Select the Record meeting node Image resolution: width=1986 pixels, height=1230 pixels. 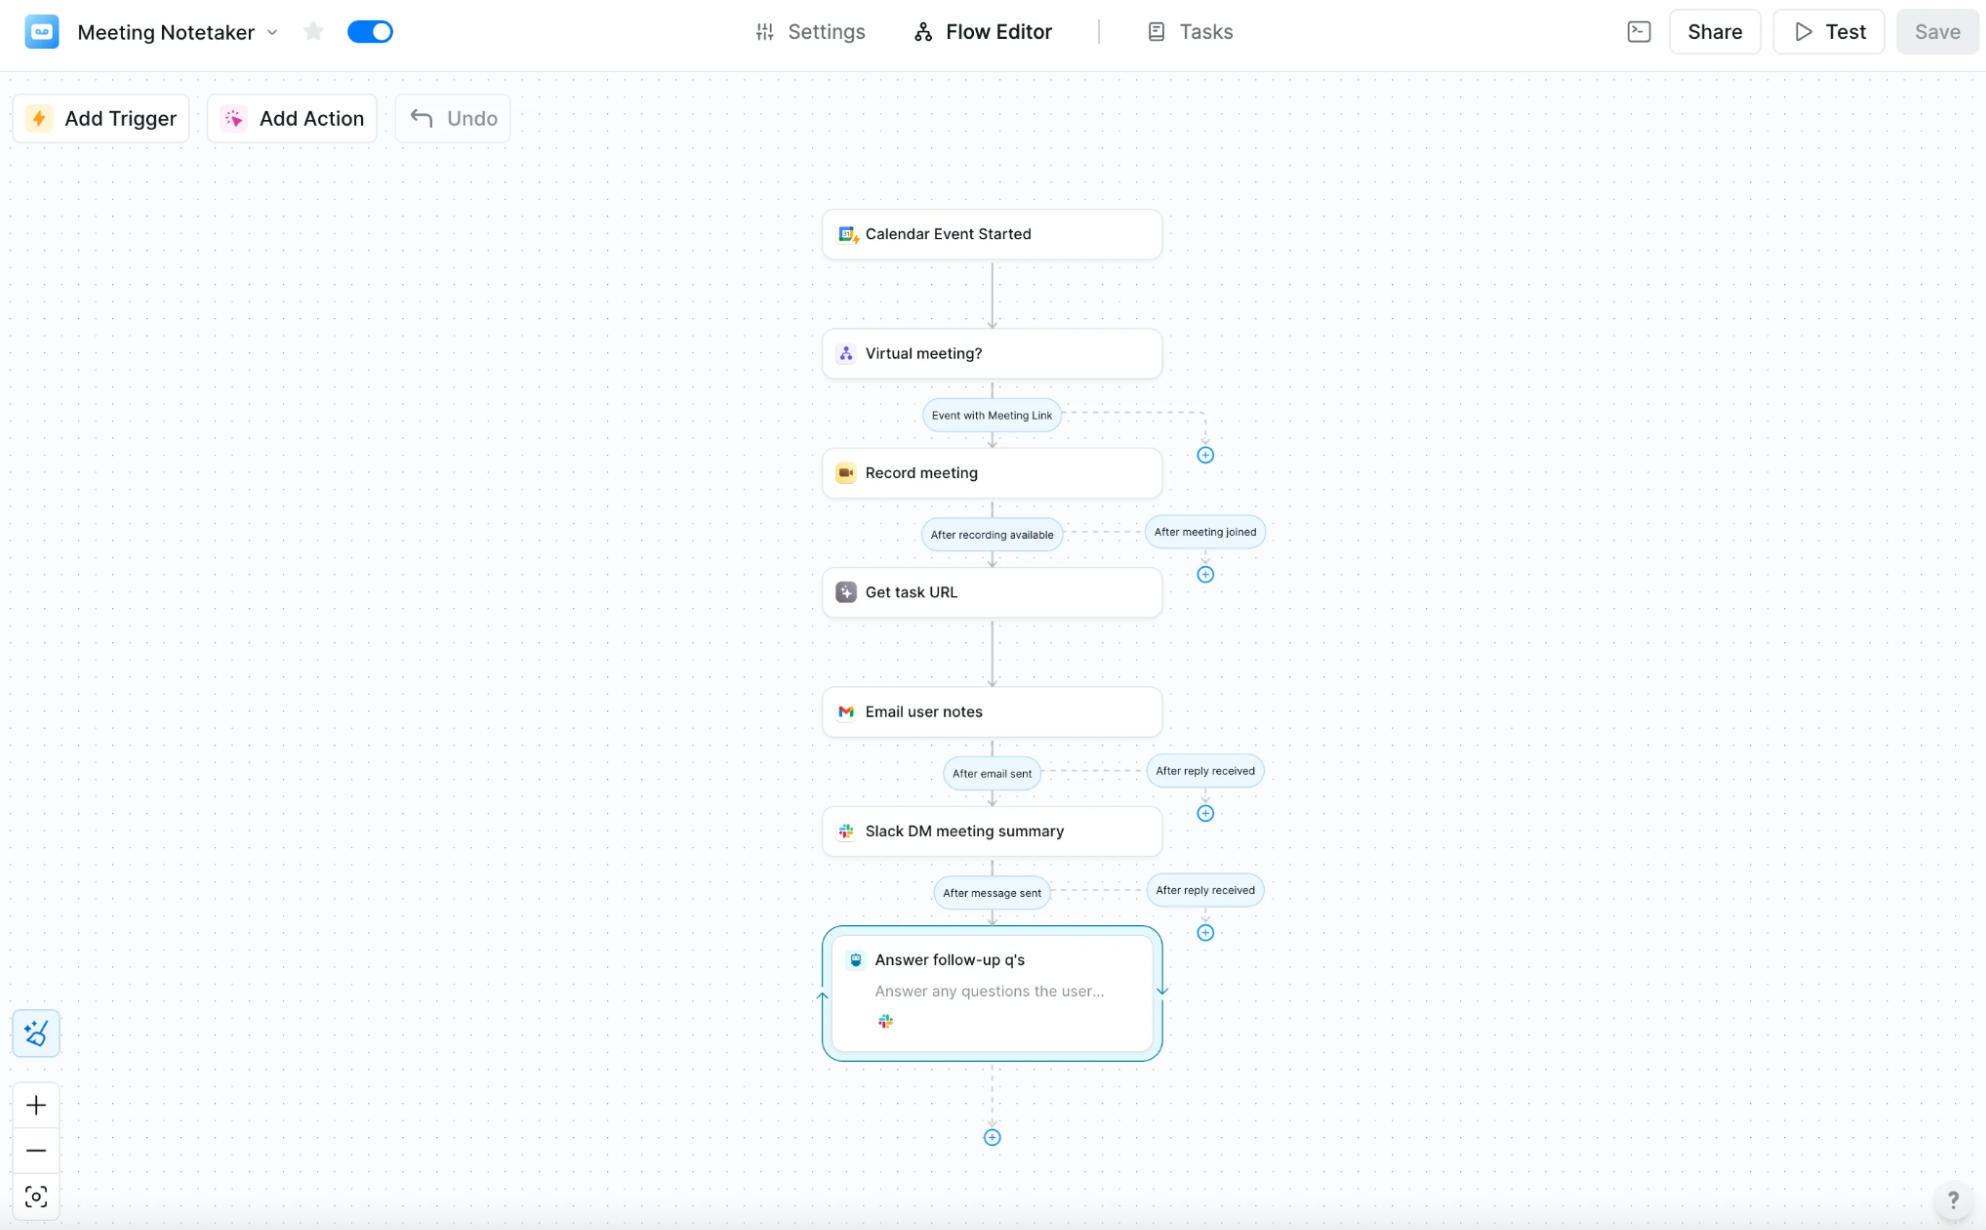(x=992, y=473)
